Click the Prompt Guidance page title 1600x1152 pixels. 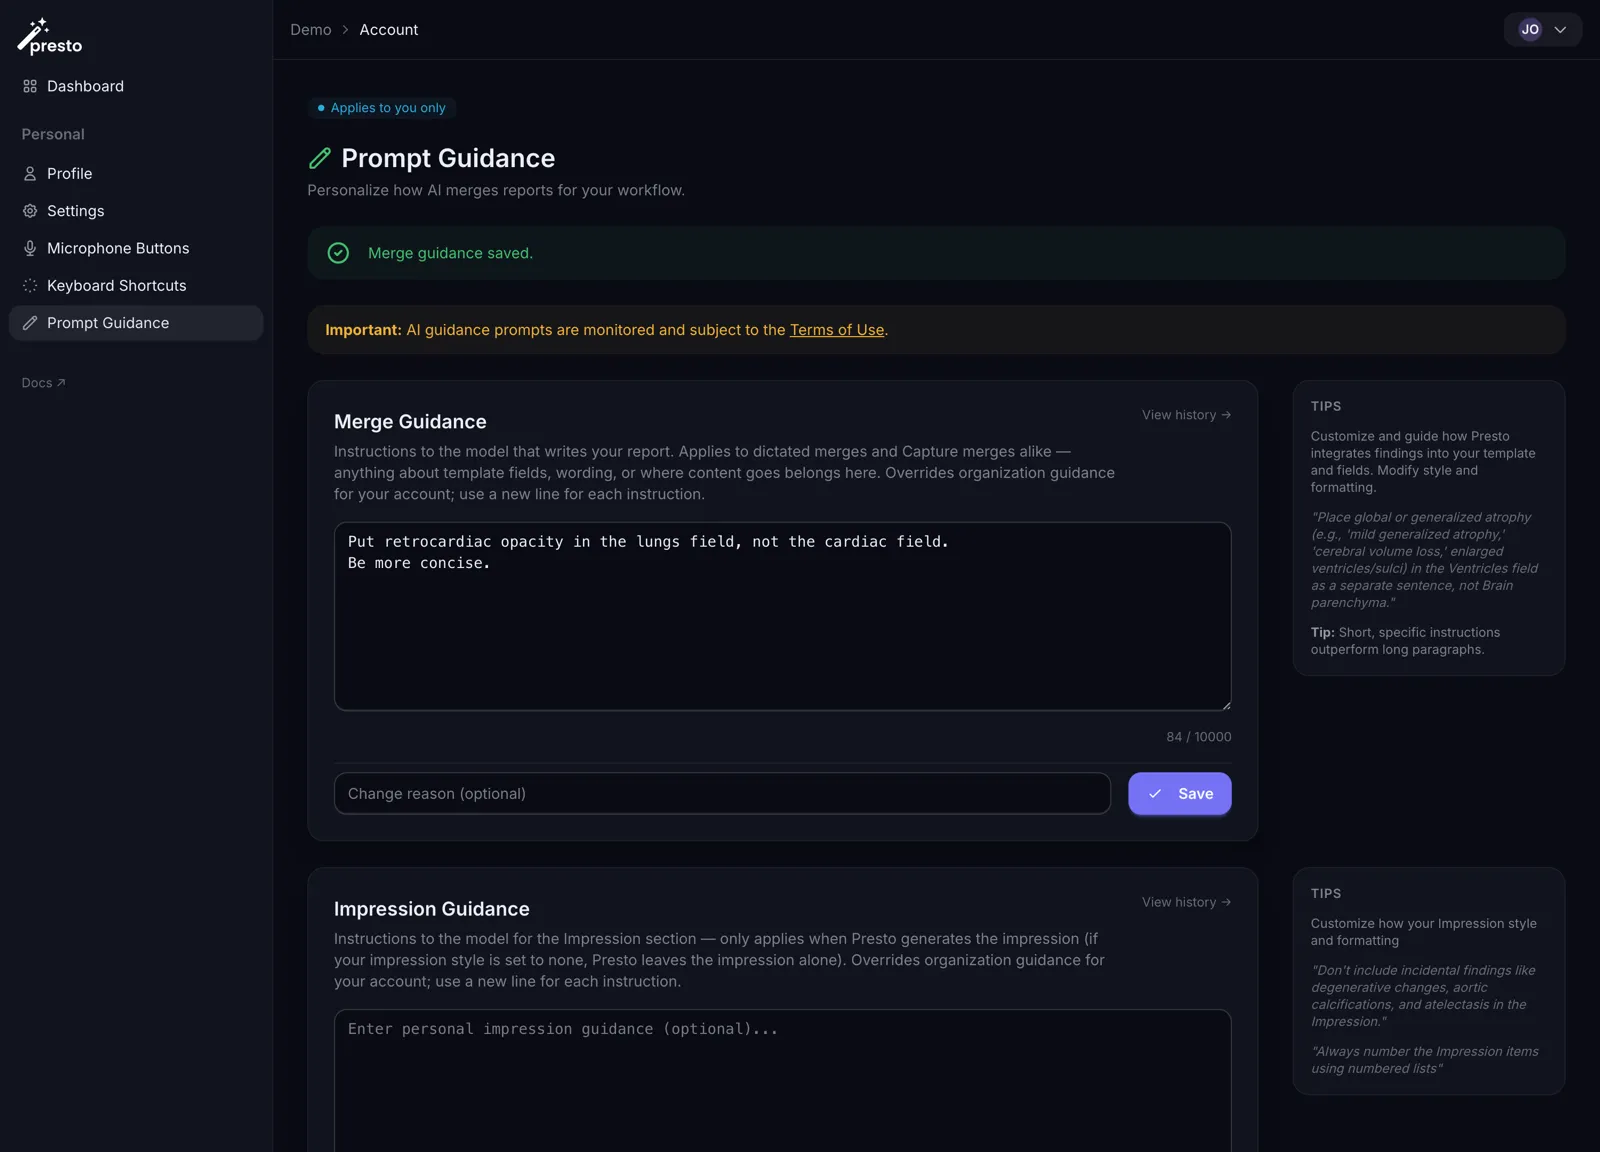(x=448, y=158)
